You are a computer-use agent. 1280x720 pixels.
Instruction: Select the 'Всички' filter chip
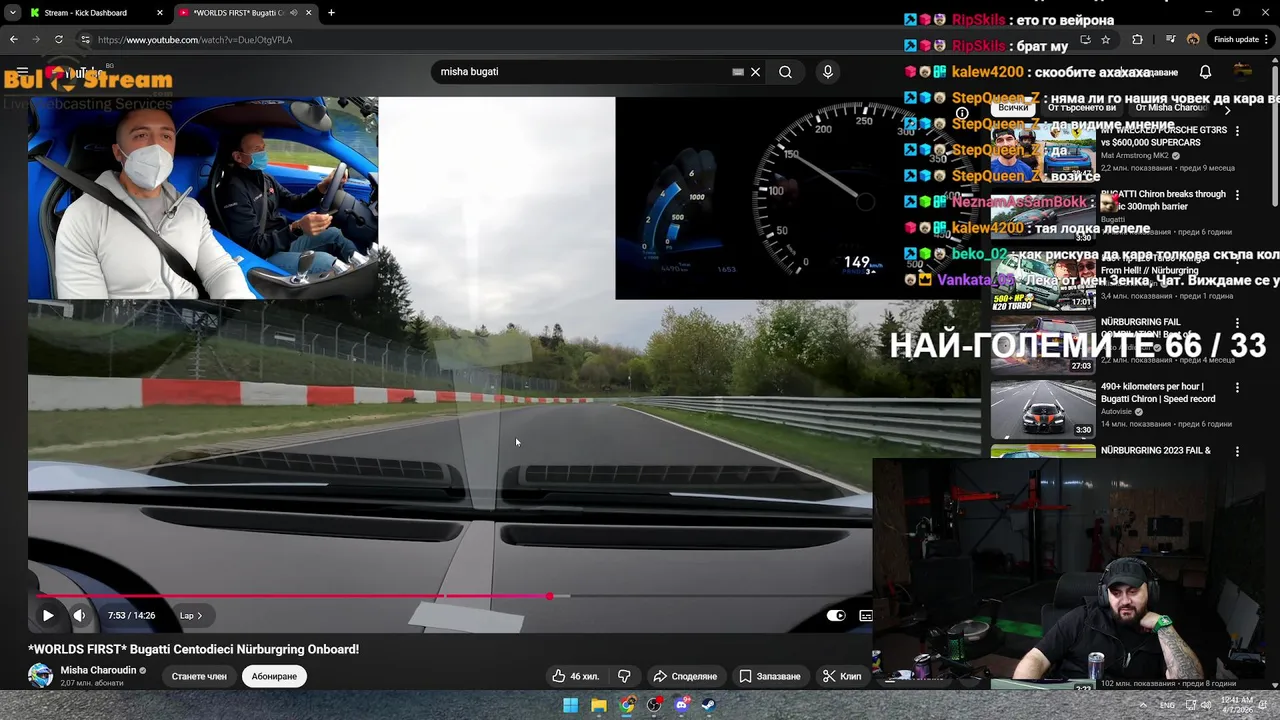pyautogui.click(x=1013, y=108)
